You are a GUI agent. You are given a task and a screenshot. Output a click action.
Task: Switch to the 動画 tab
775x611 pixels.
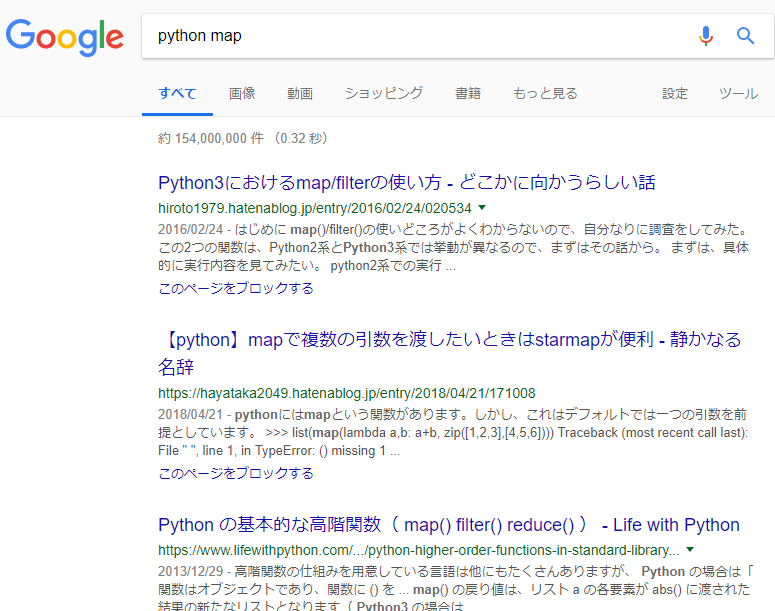pyautogui.click(x=300, y=93)
